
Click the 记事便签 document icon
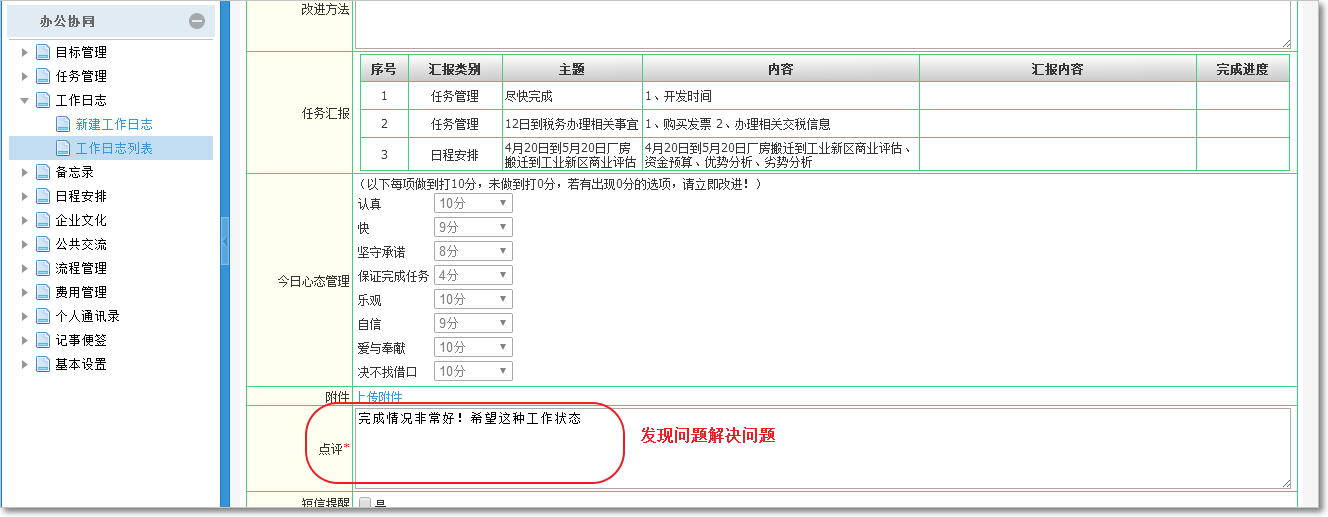43,340
